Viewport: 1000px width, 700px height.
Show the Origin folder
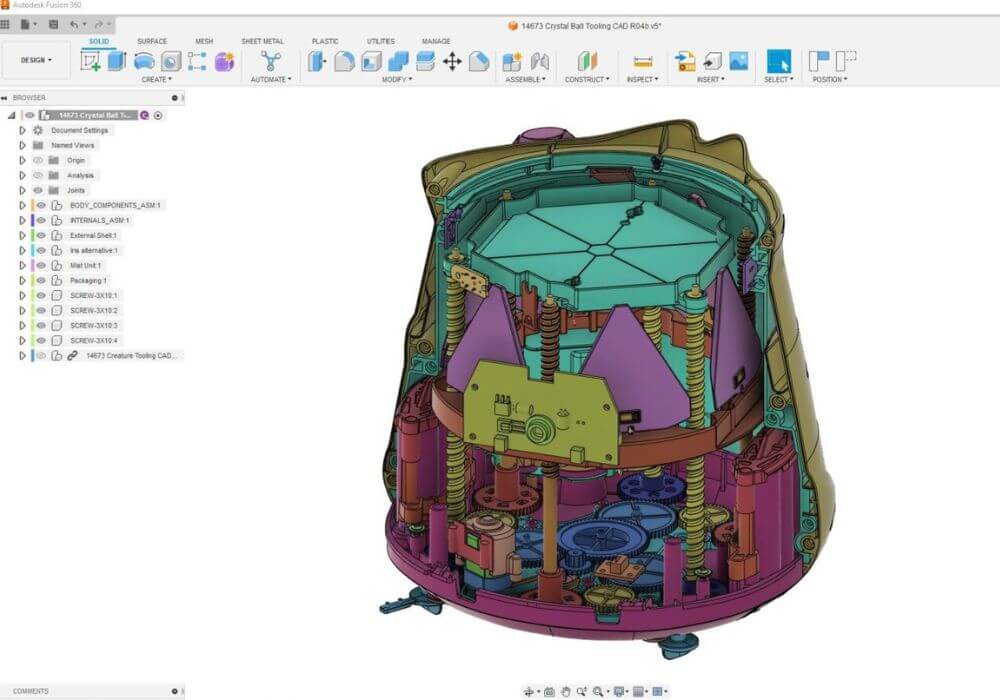38,160
